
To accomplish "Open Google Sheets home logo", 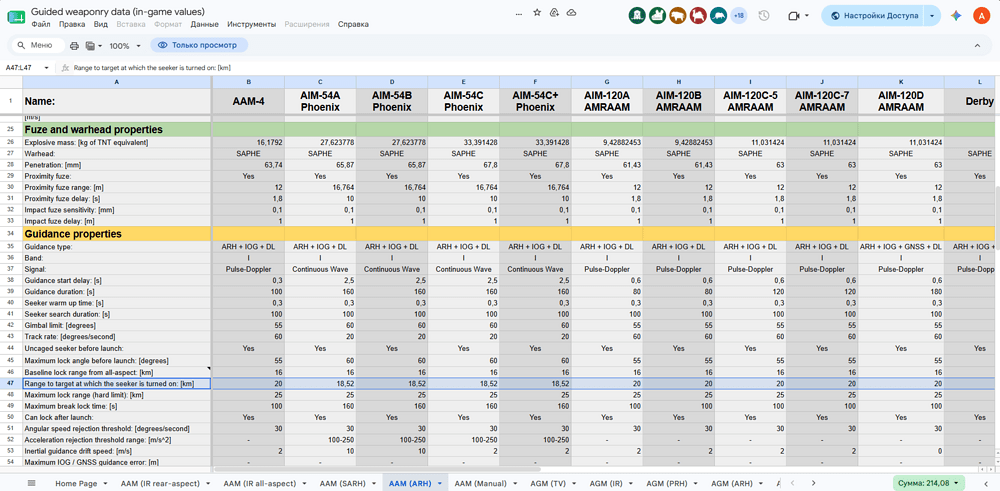I will point(16,17).
